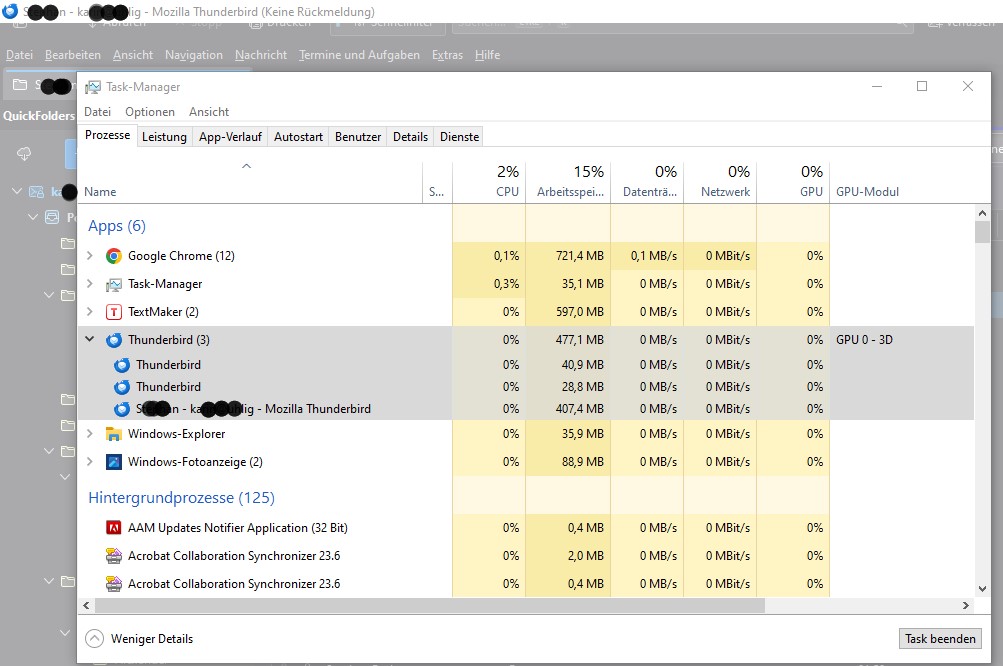Click the horizontal scrollbar in process list
Screen dimensions: 1003x666
[x=430, y=606]
